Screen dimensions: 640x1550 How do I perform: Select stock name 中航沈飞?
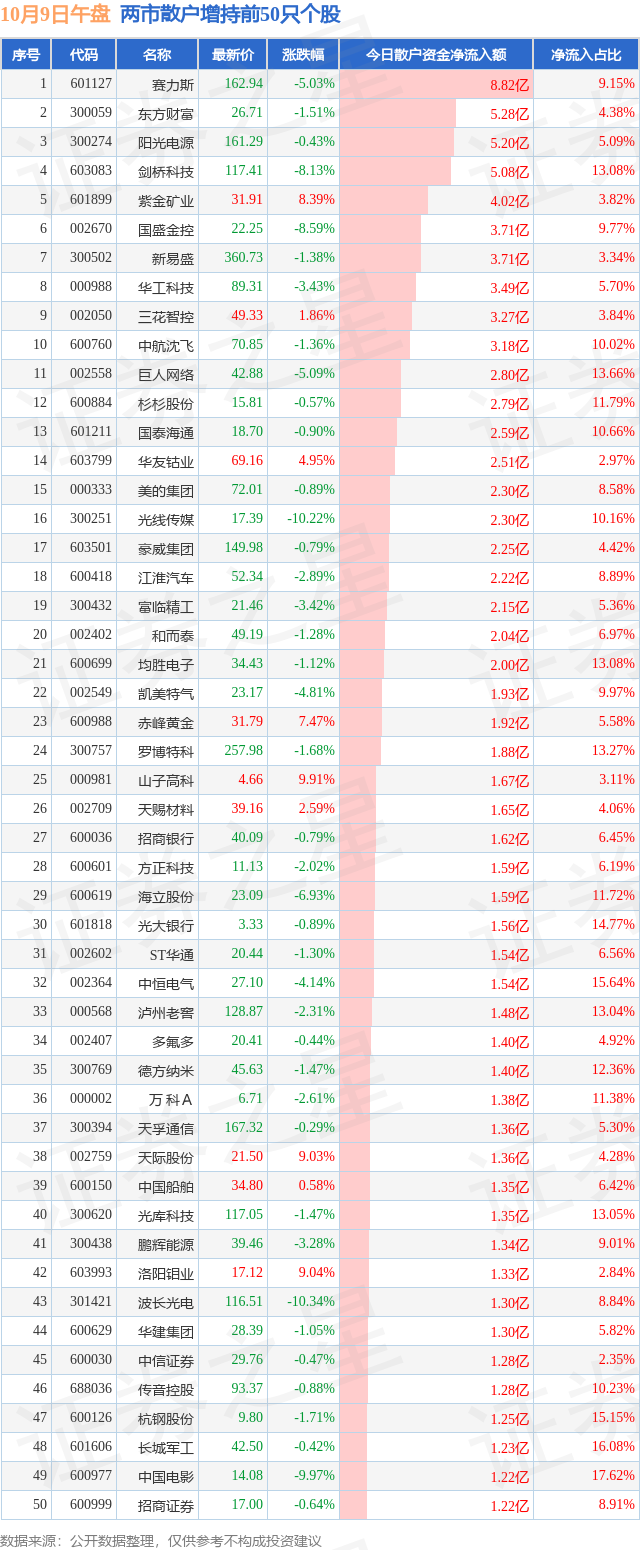[x=166, y=345]
